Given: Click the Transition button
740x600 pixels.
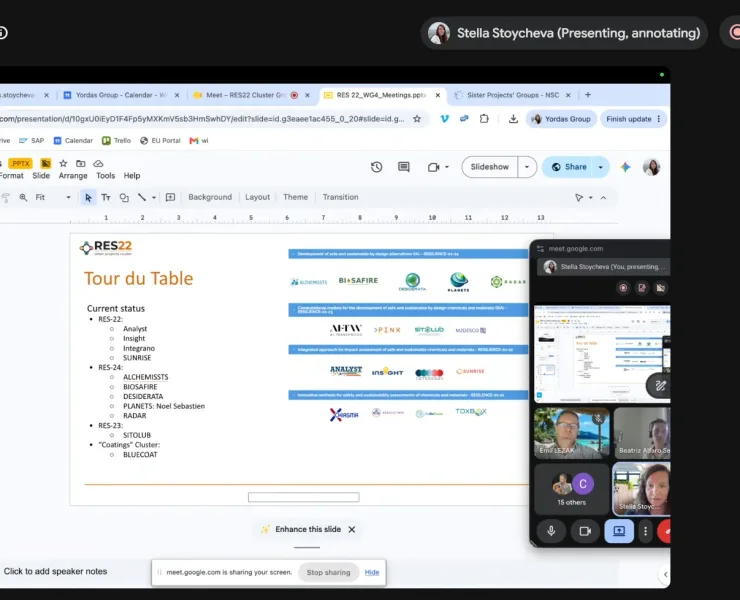Looking at the screenshot, I should (340, 197).
